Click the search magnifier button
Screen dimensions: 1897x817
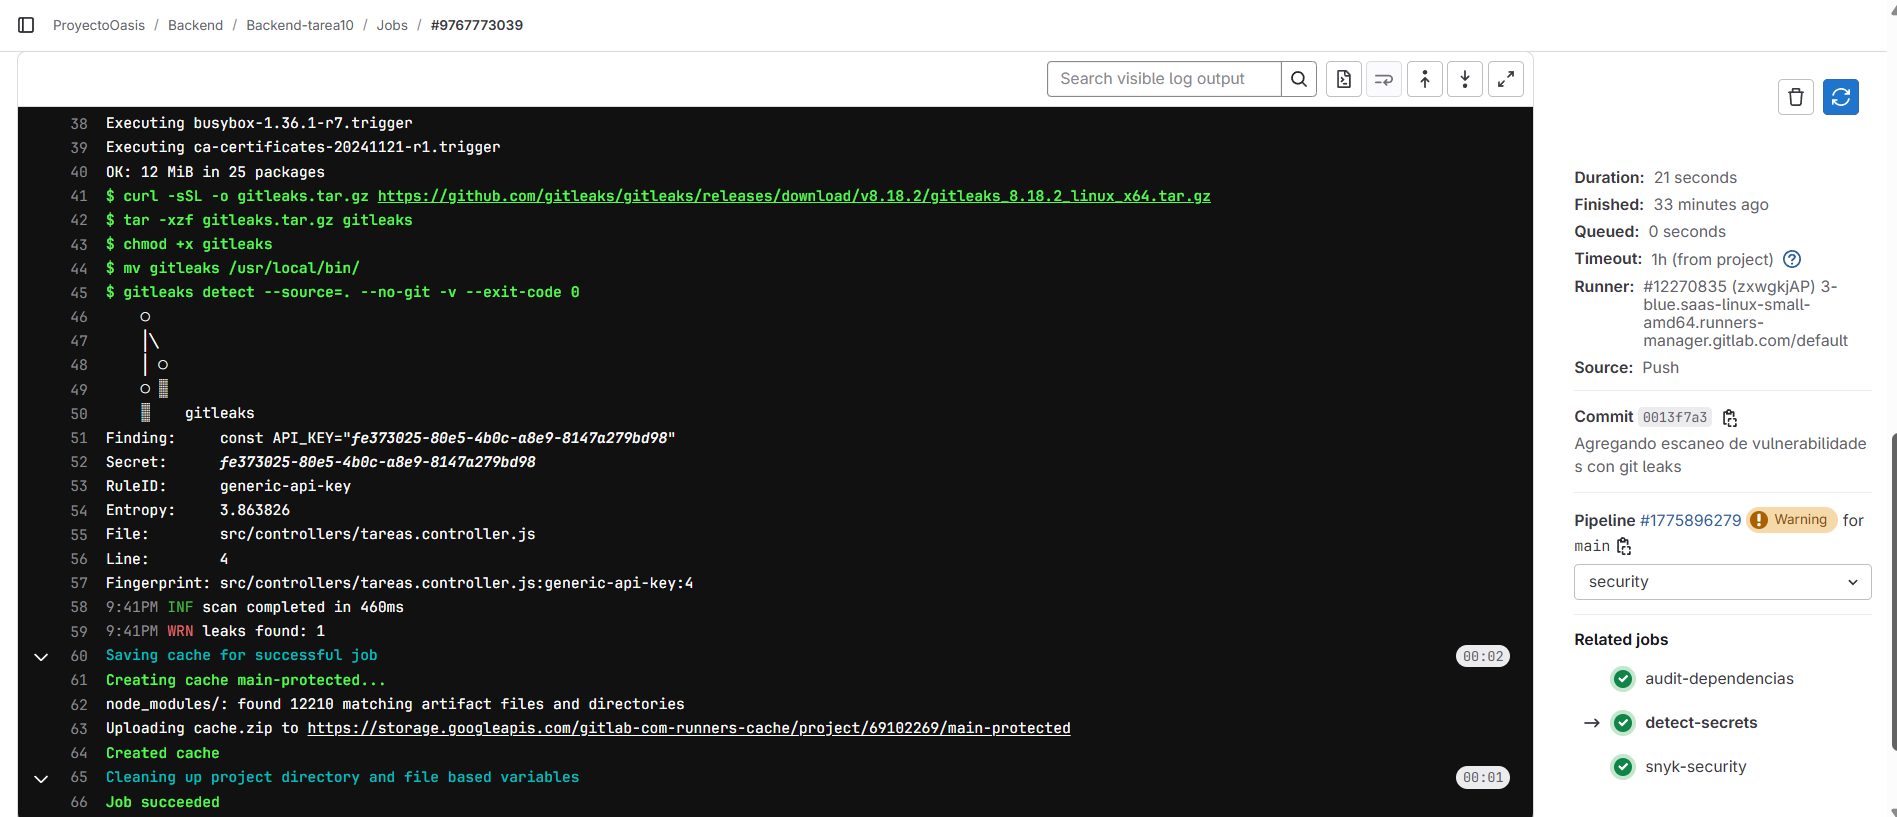coord(1299,79)
